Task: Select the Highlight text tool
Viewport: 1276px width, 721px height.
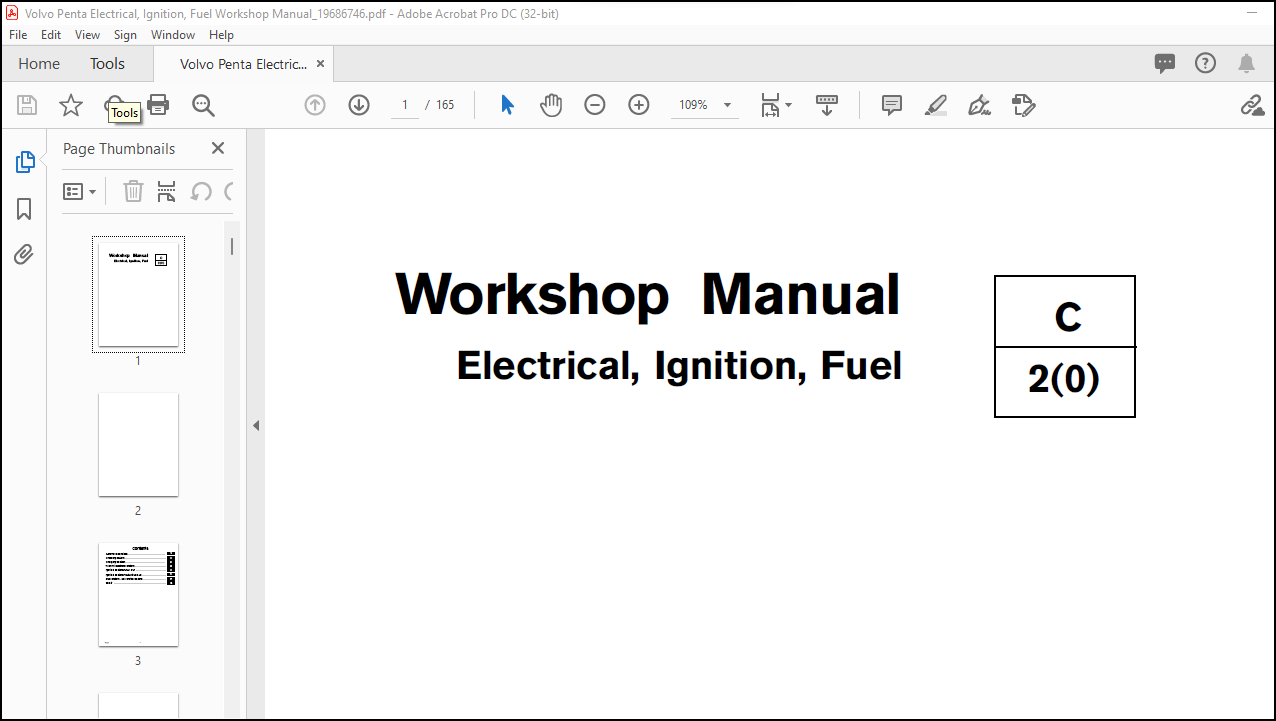Action: click(936, 105)
